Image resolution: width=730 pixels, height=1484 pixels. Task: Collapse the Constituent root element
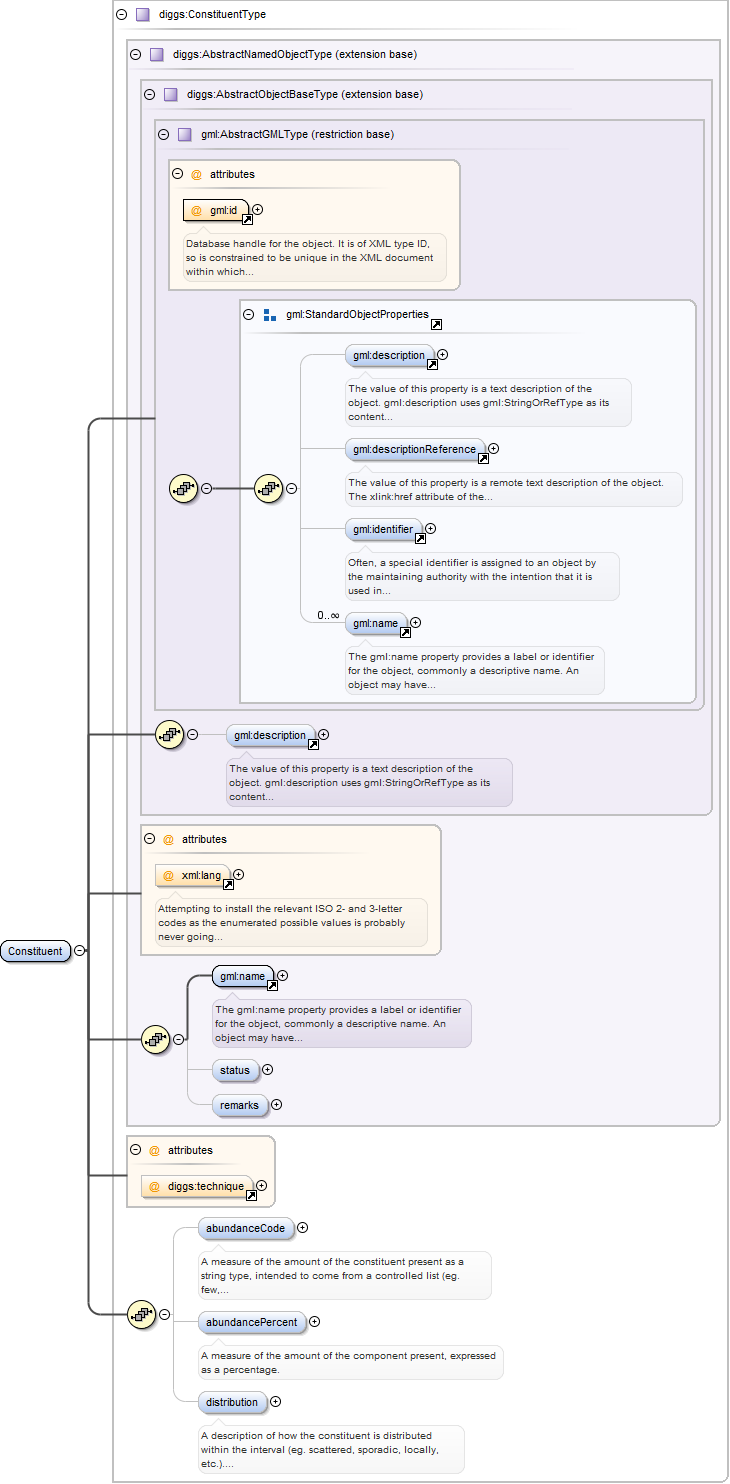80,951
